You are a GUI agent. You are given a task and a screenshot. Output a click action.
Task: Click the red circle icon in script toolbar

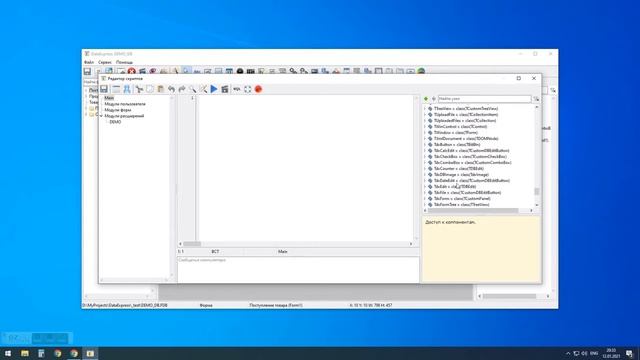[258, 89]
